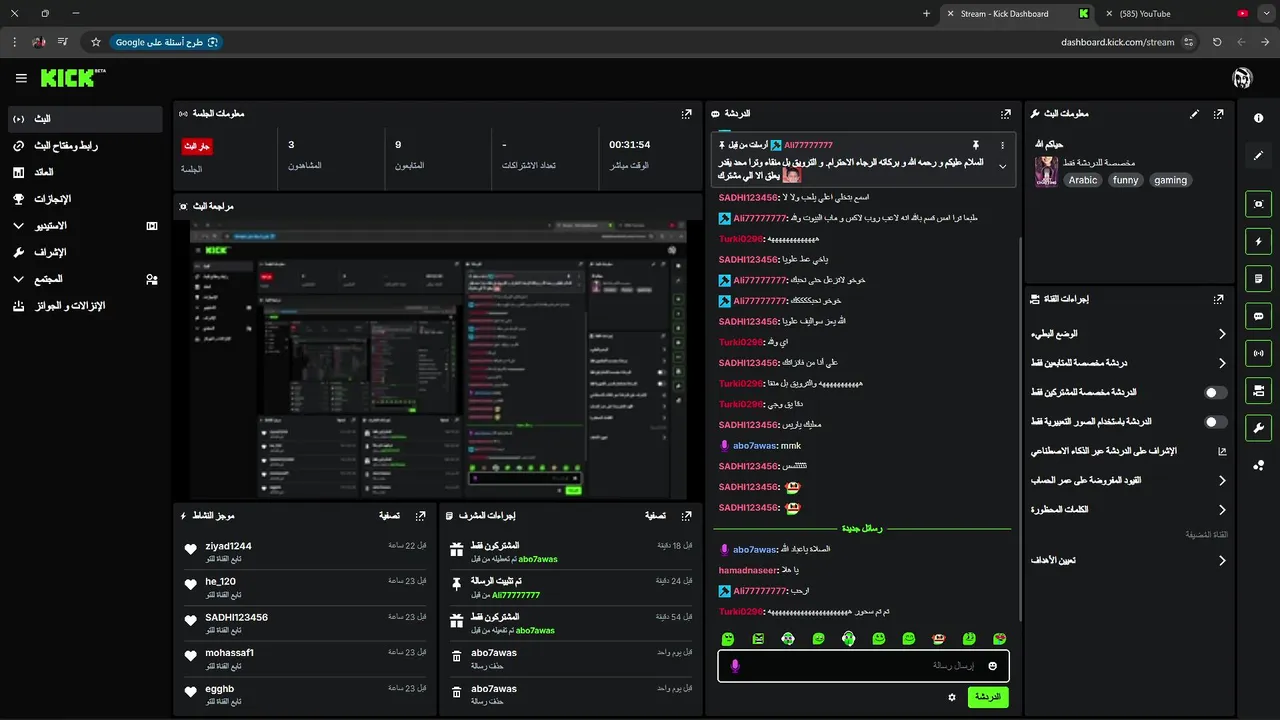The height and width of the screenshot is (720, 1280).
Task: Reload the page with browser refresh icon
Action: (1216, 42)
